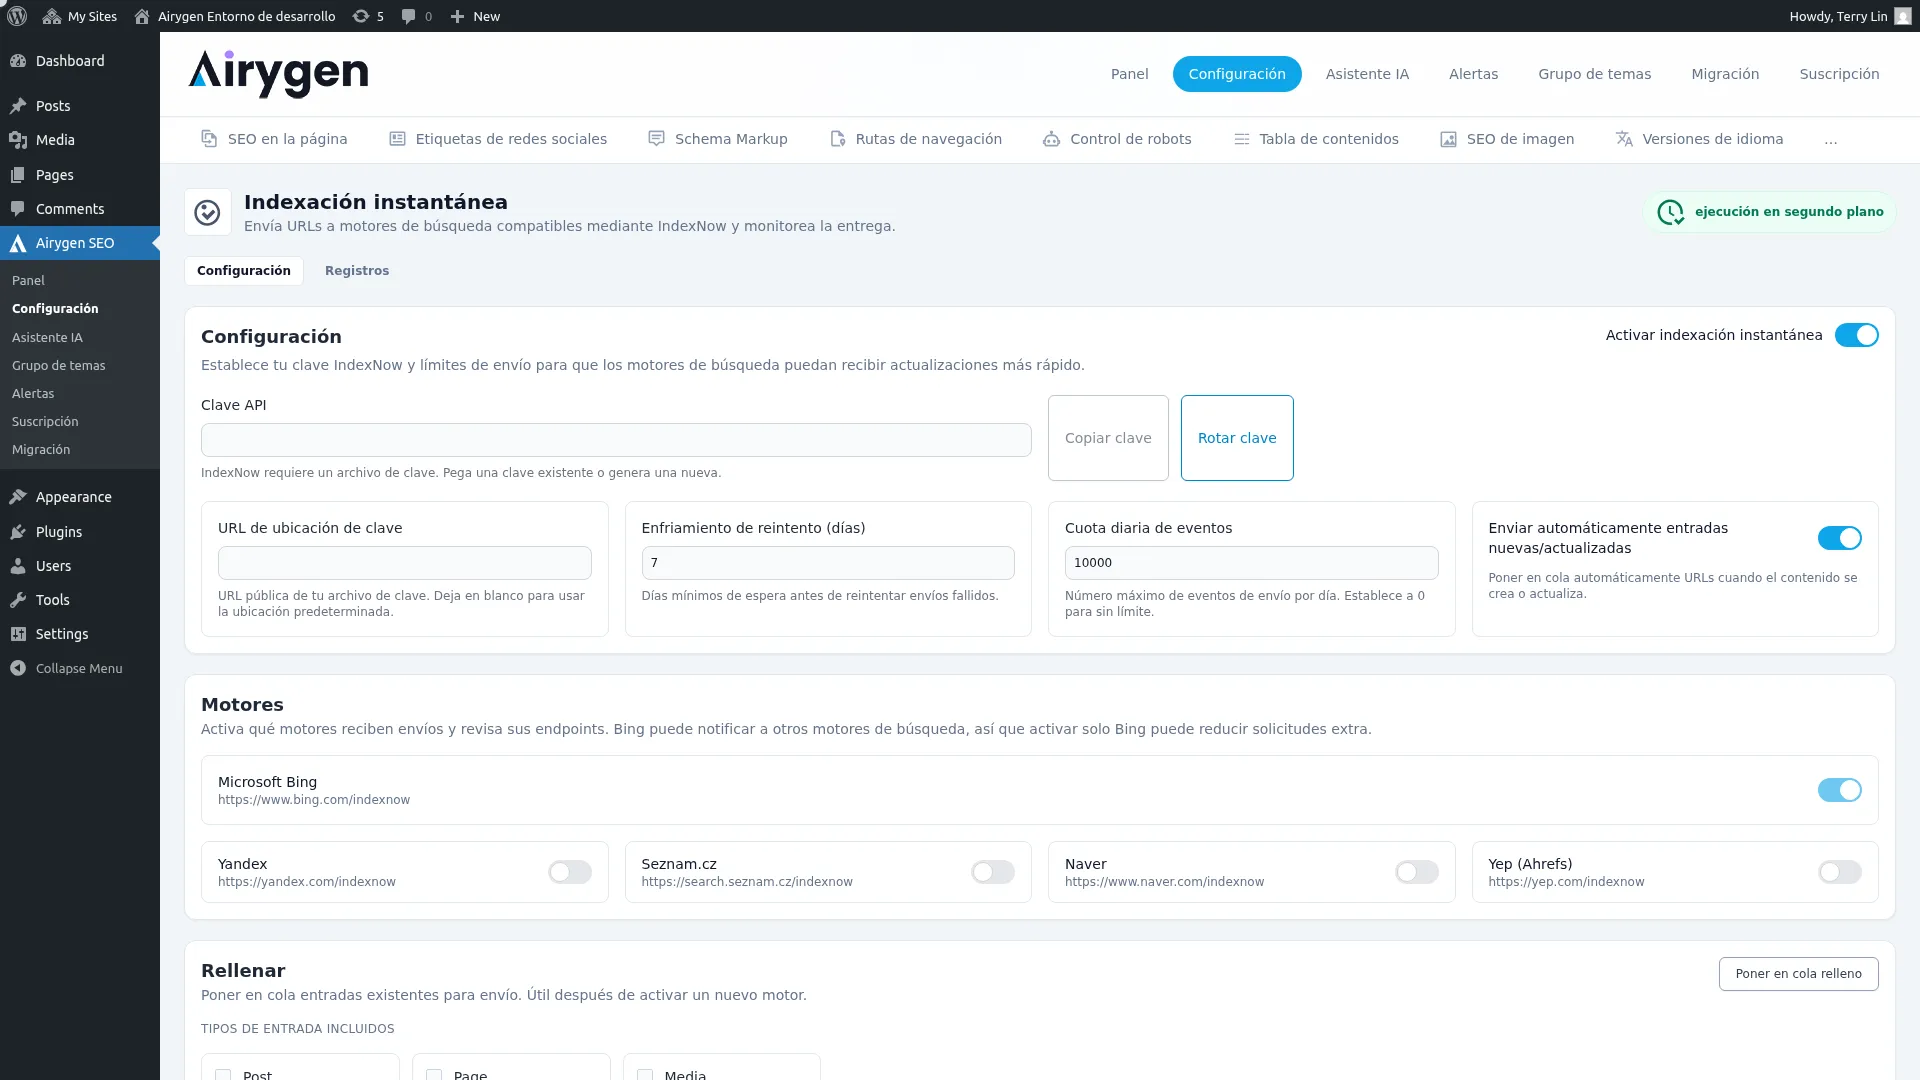Open the Asistente IA top tab
Screen dimensions: 1920x1080
1367,74
